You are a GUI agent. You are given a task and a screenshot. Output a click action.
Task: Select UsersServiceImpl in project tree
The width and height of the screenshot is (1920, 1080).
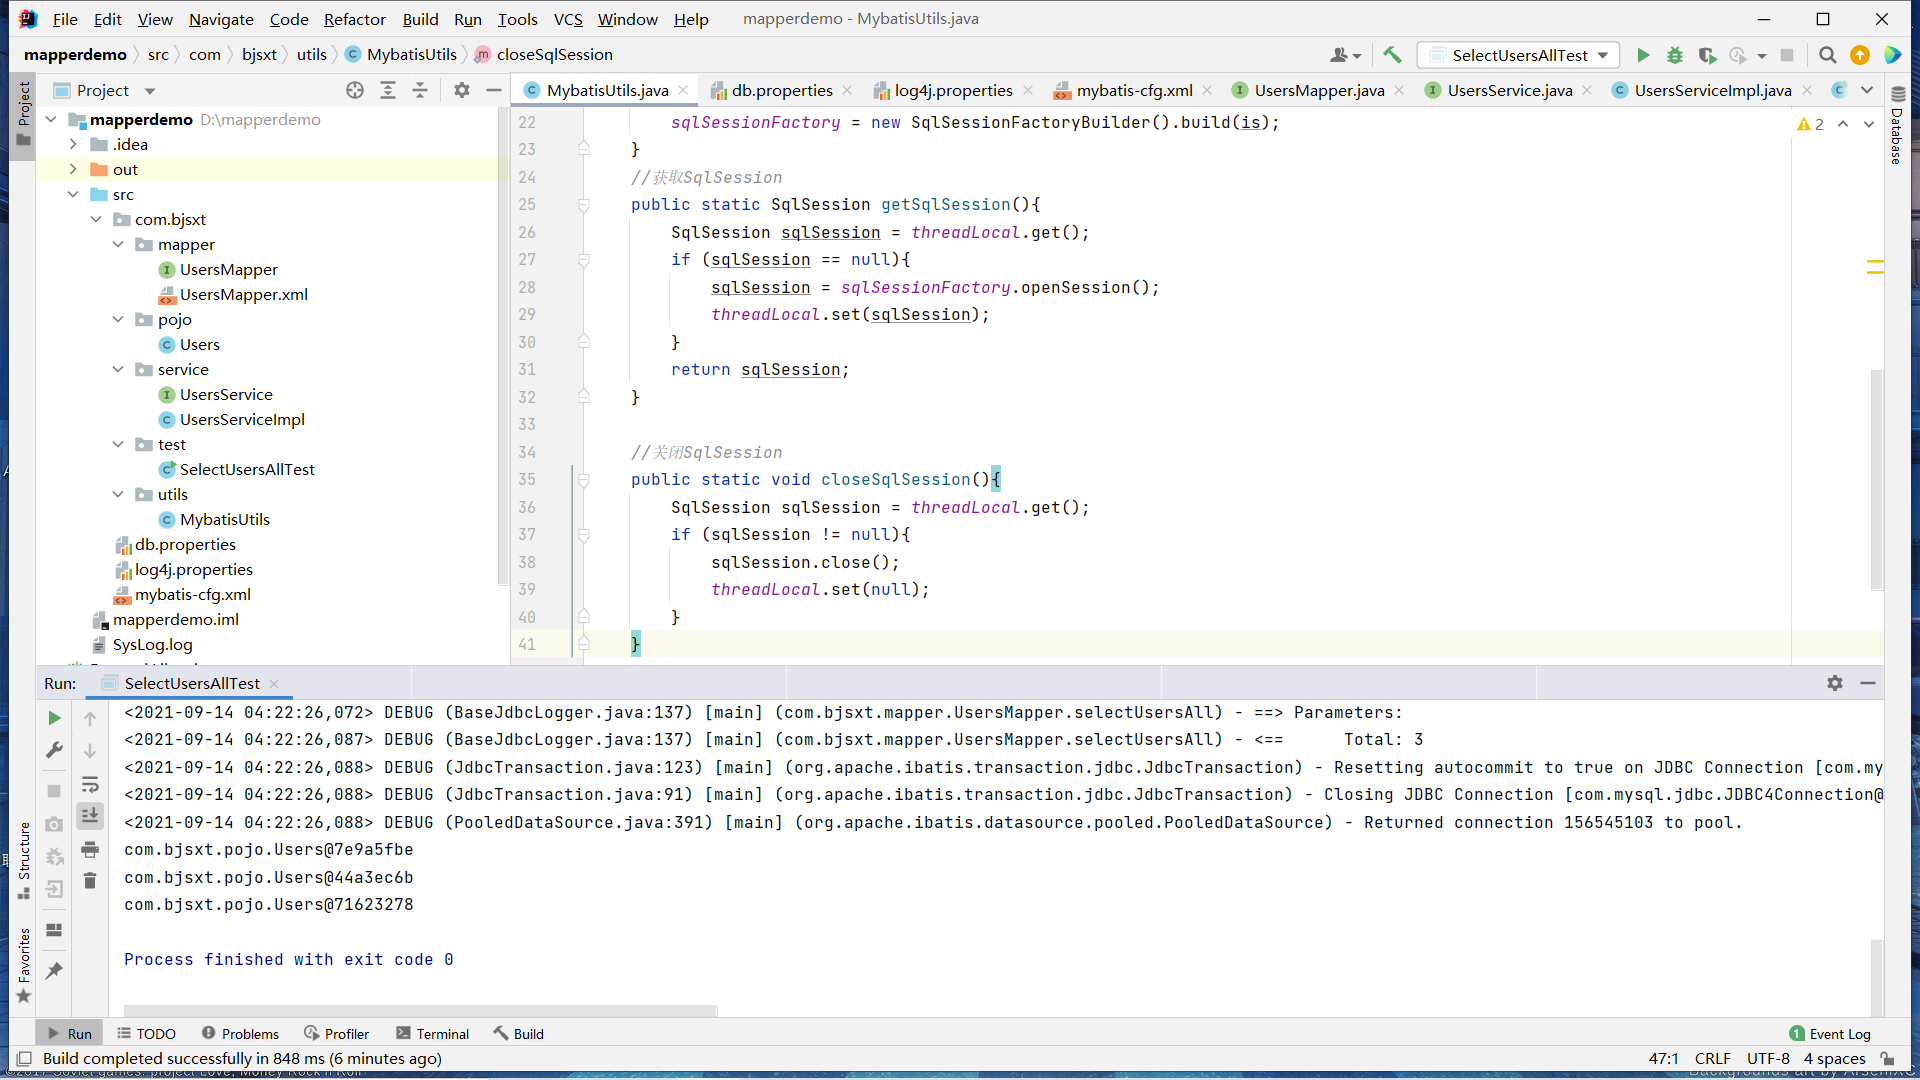[242, 419]
